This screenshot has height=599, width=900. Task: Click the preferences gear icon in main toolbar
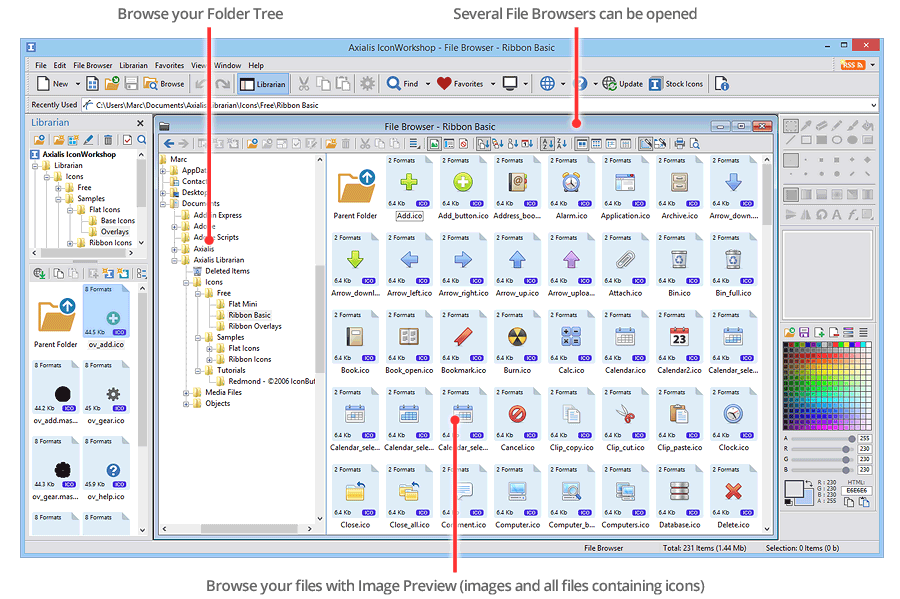coord(367,84)
